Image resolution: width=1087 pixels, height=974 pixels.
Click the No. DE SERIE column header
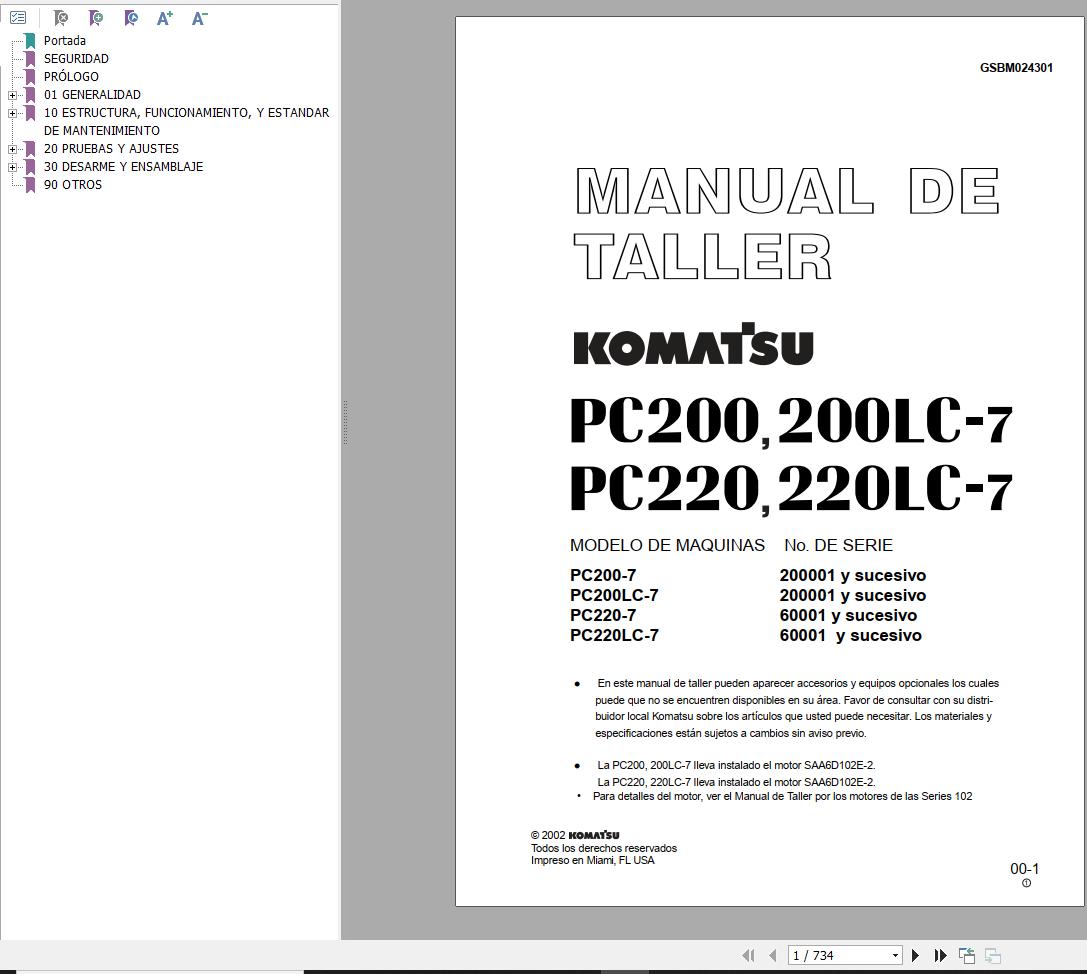pyautogui.click(x=838, y=546)
